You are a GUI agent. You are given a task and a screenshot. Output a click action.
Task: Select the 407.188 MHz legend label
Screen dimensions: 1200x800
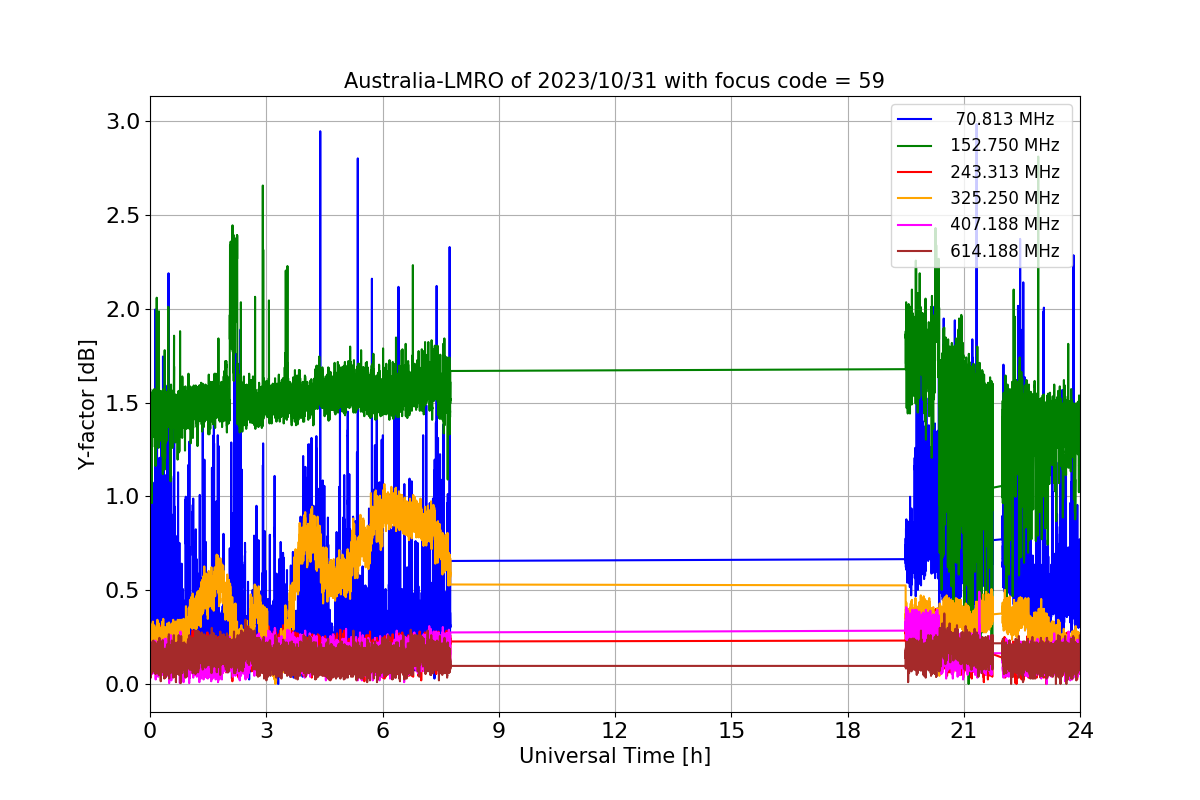(1005, 224)
